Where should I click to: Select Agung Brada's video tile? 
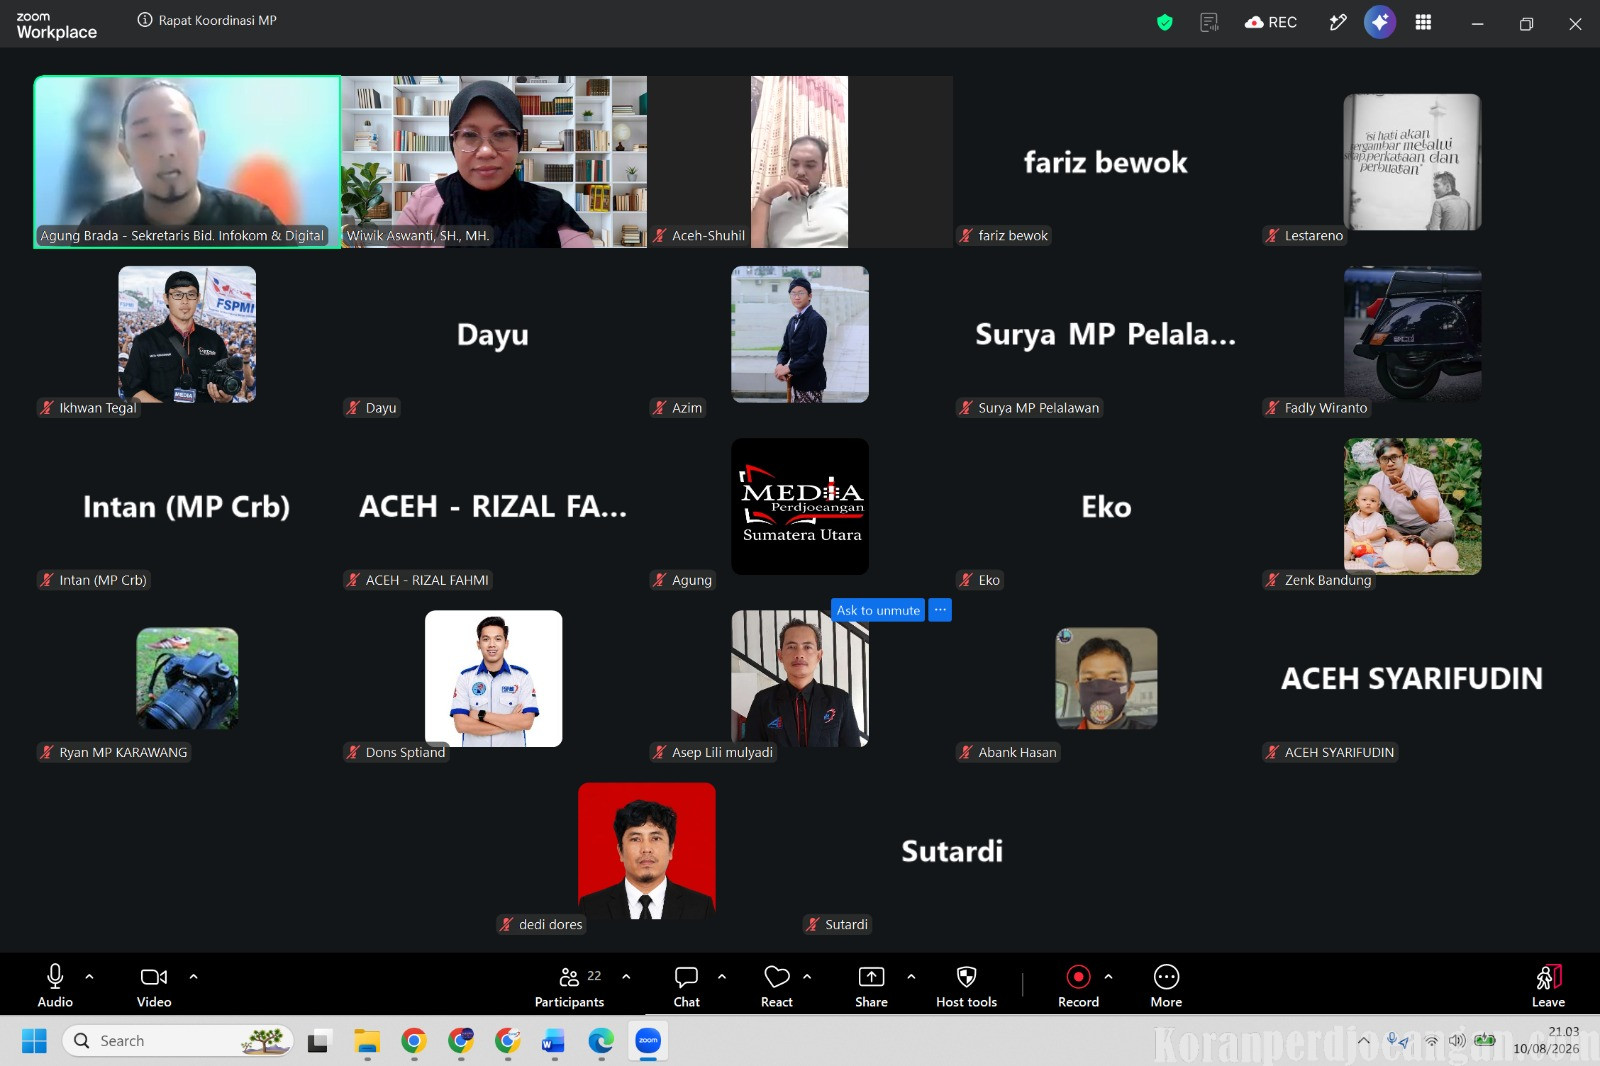[187, 162]
